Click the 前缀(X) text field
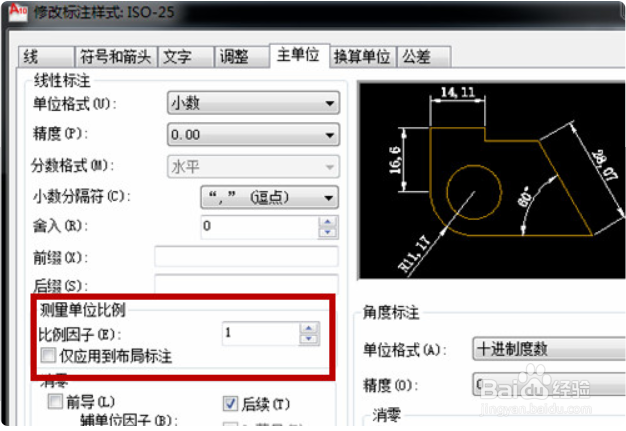626x431 pixels. click(246, 257)
